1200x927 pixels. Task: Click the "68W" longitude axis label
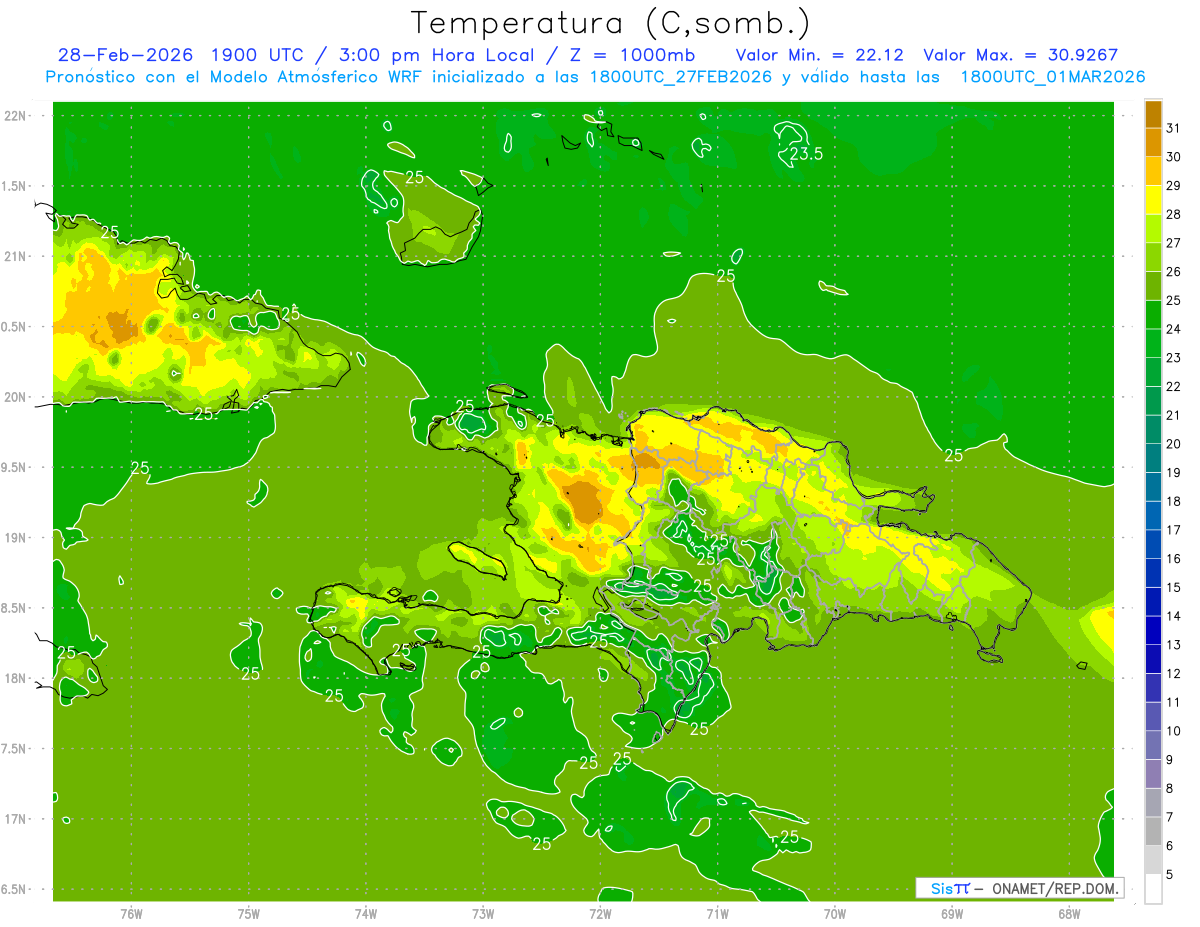click(x=1069, y=914)
